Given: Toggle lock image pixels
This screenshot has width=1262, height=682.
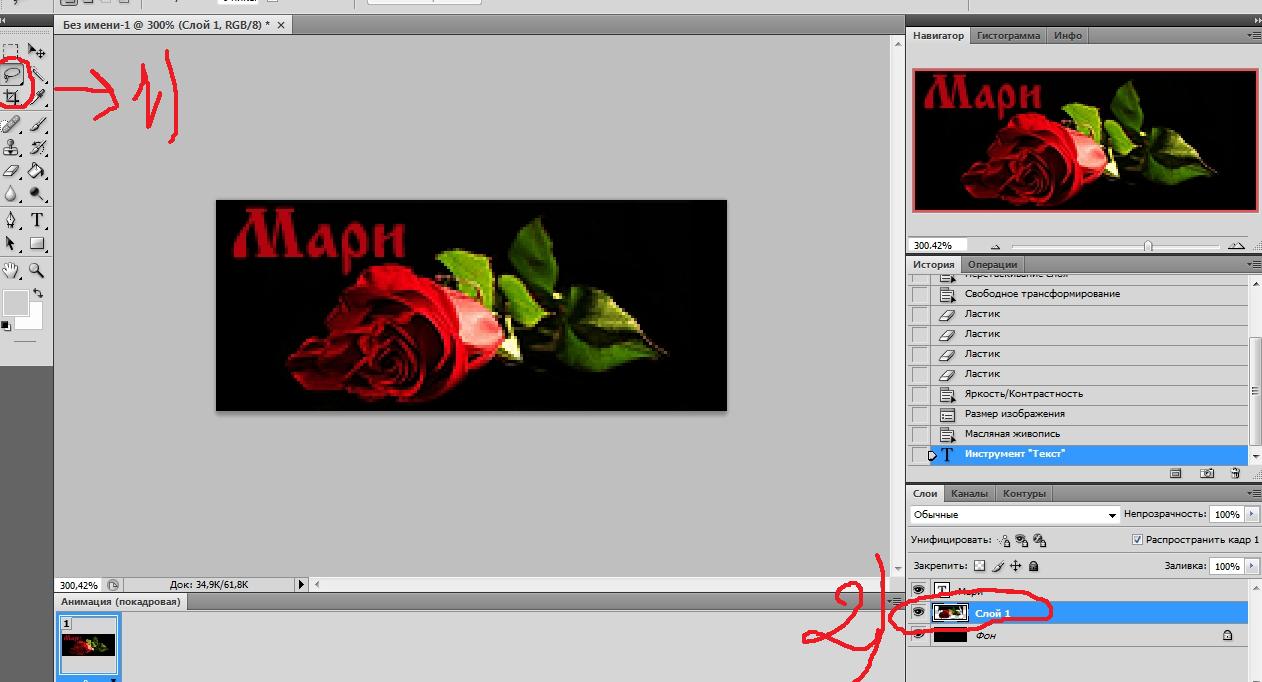Looking at the screenshot, I should (998, 566).
